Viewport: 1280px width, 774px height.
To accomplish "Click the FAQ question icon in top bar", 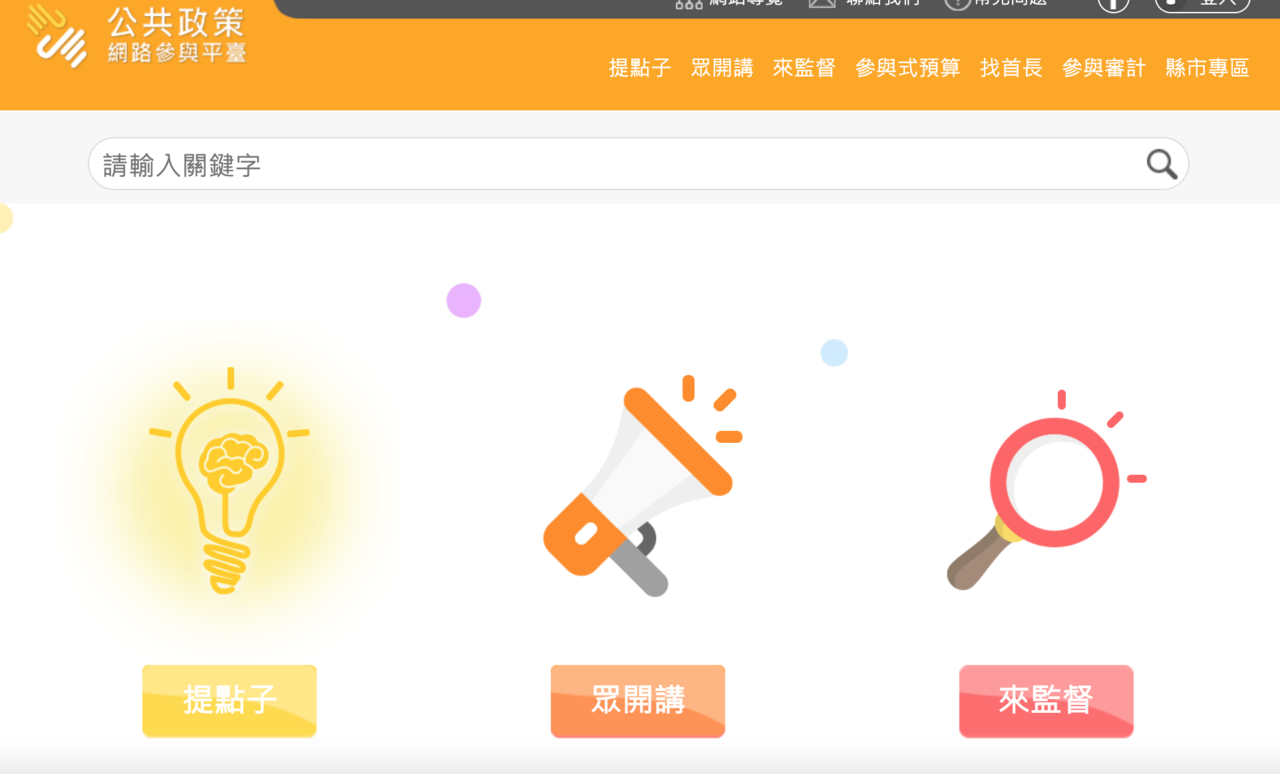I will pyautogui.click(x=957, y=4).
